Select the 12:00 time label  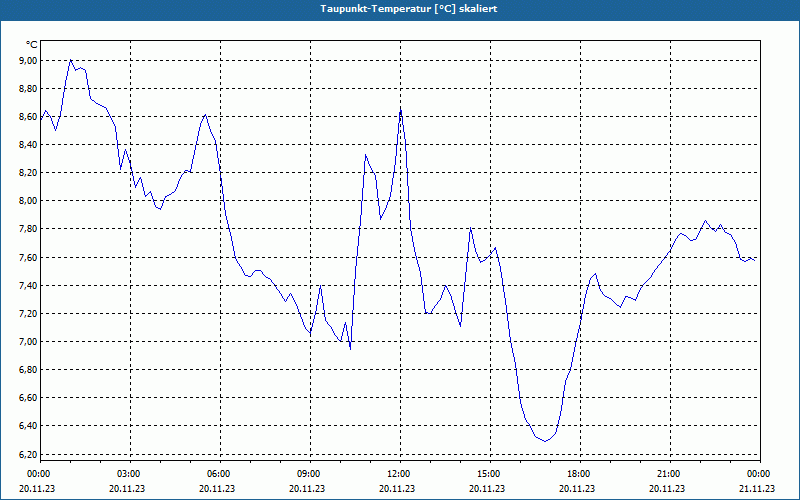point(397,474)
